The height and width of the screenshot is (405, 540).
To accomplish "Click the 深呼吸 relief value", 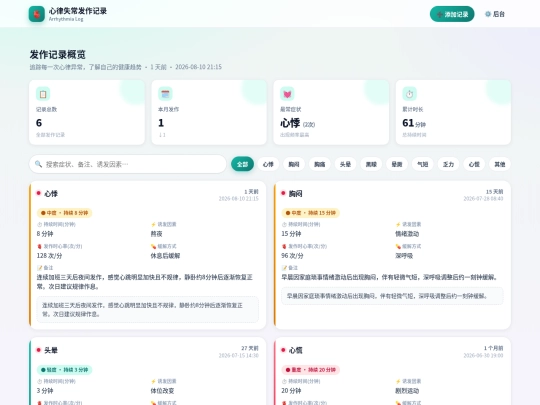I will (x=404, y=256).
